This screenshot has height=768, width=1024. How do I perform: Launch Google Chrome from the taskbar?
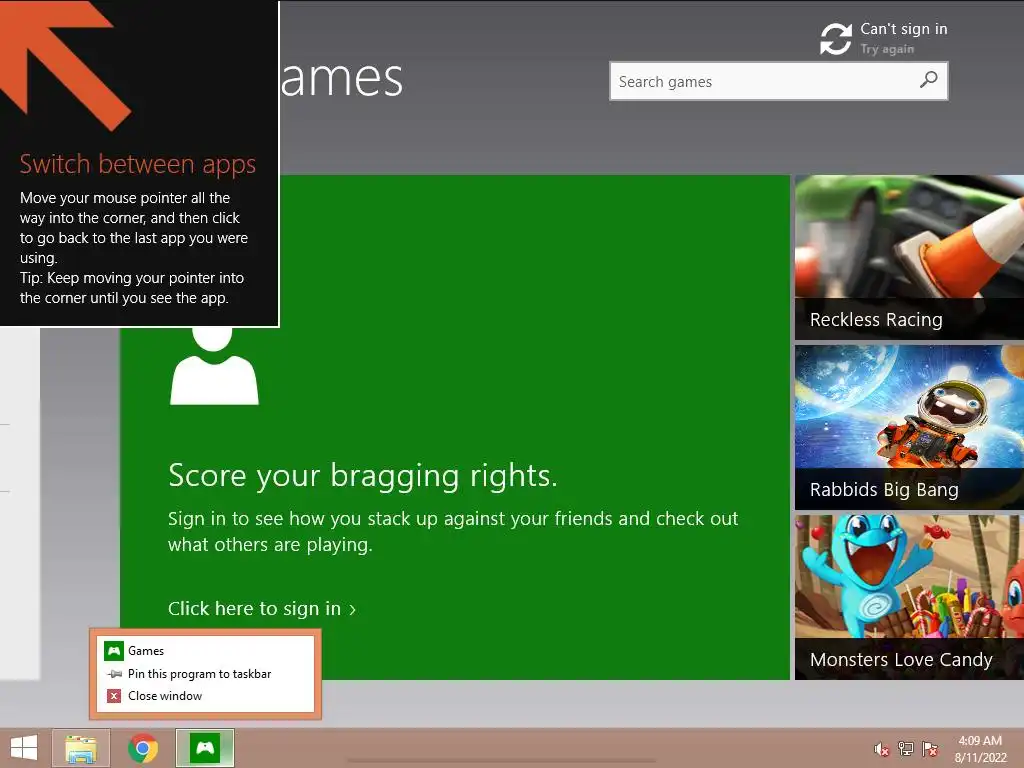[x=143, y=748]
